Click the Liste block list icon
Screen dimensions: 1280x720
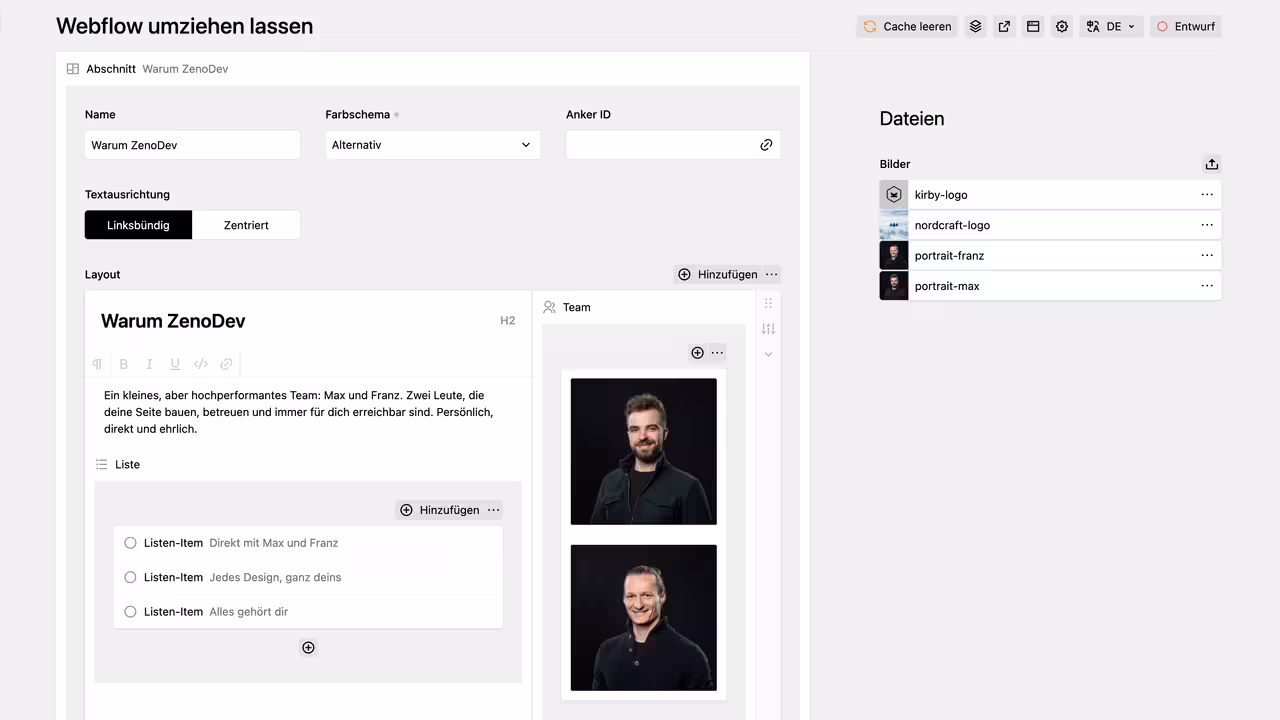point(101,464)
